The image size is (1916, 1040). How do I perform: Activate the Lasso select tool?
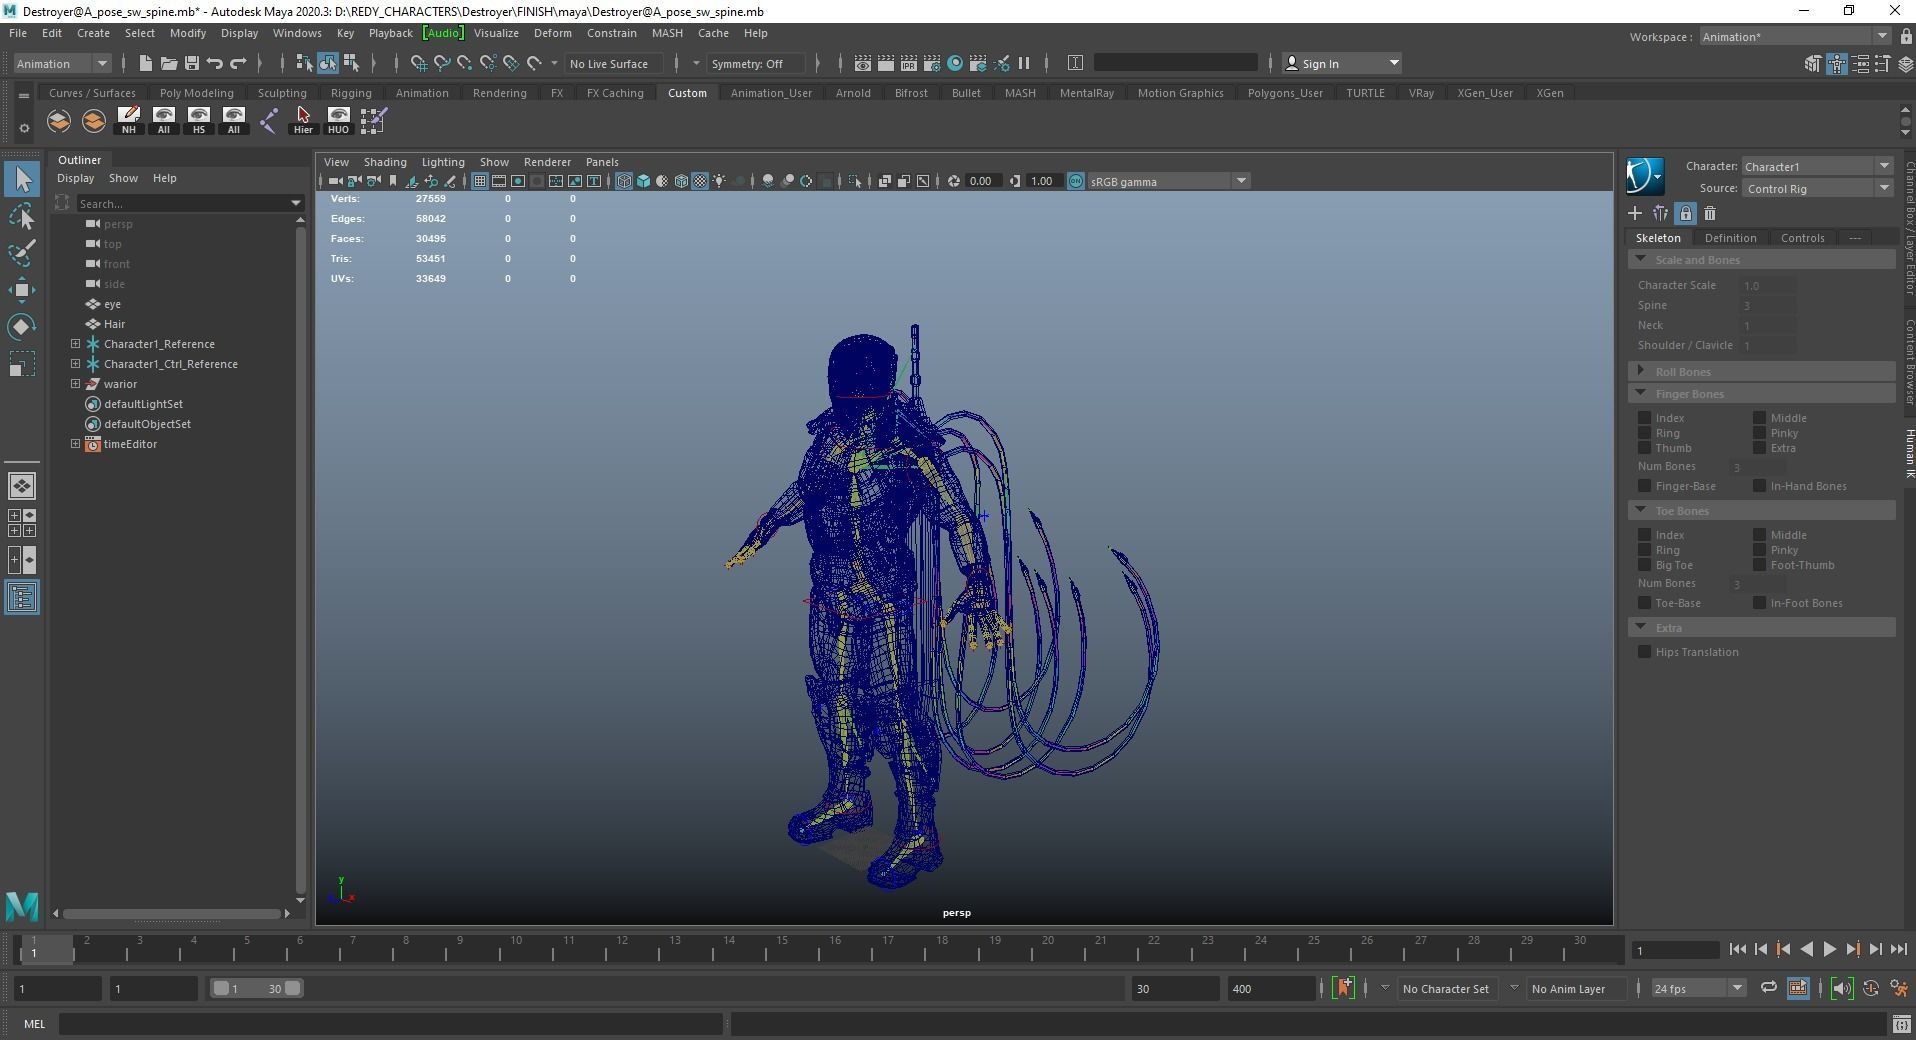(x=21, y=216)
